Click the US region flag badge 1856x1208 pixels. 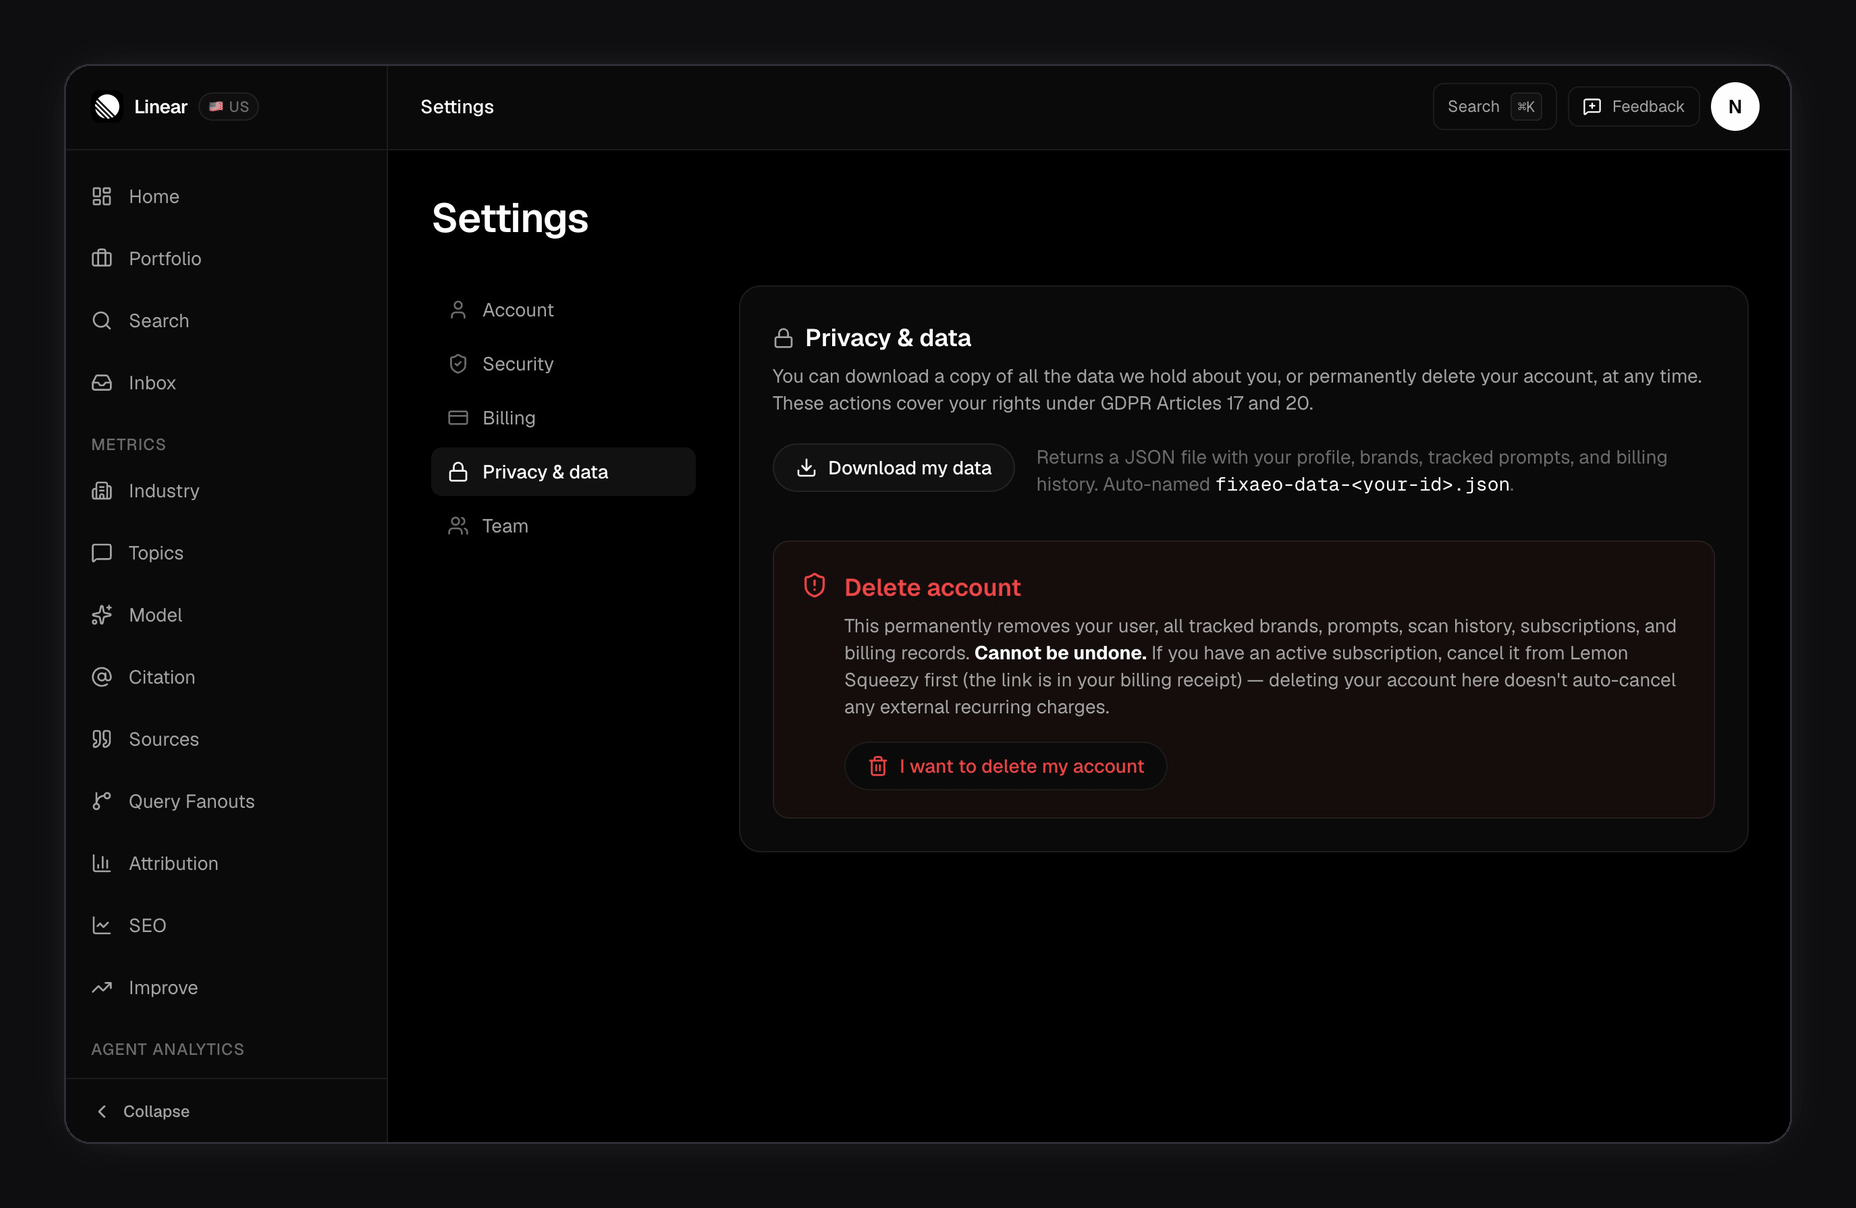(229, 107)
